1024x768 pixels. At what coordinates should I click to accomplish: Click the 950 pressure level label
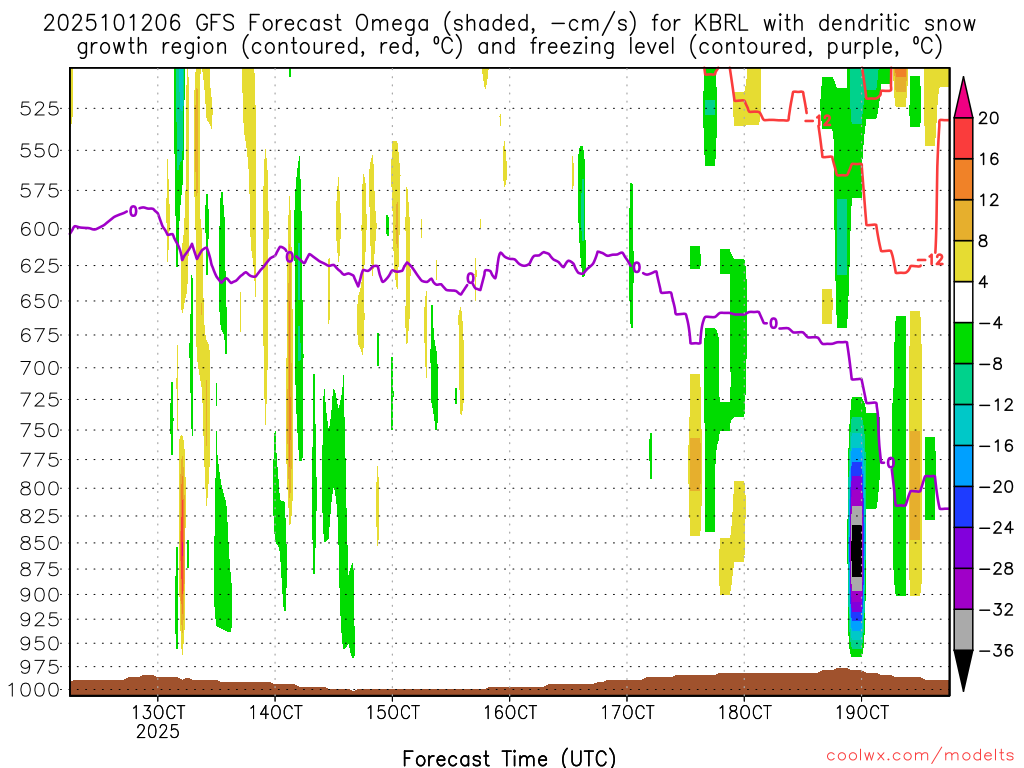point(40,644)
